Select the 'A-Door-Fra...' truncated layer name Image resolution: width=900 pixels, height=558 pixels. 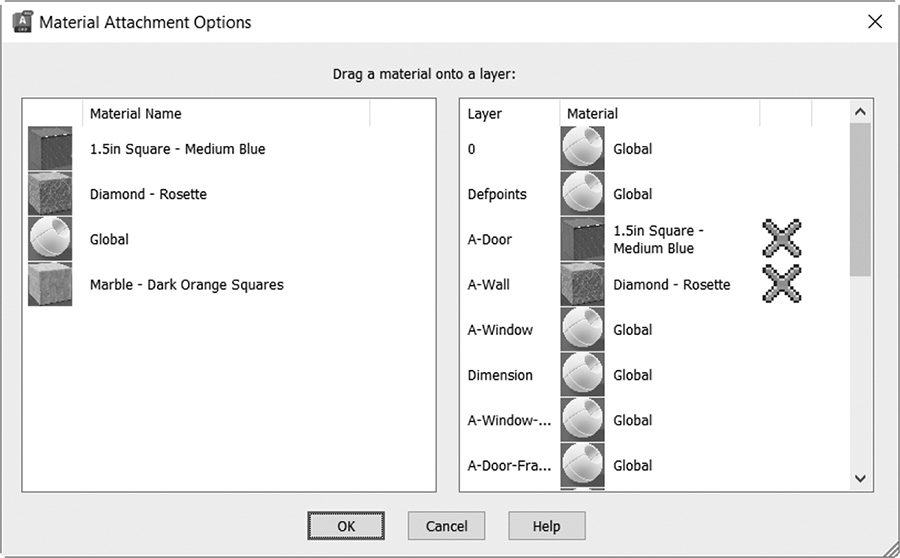pos(509,466)
